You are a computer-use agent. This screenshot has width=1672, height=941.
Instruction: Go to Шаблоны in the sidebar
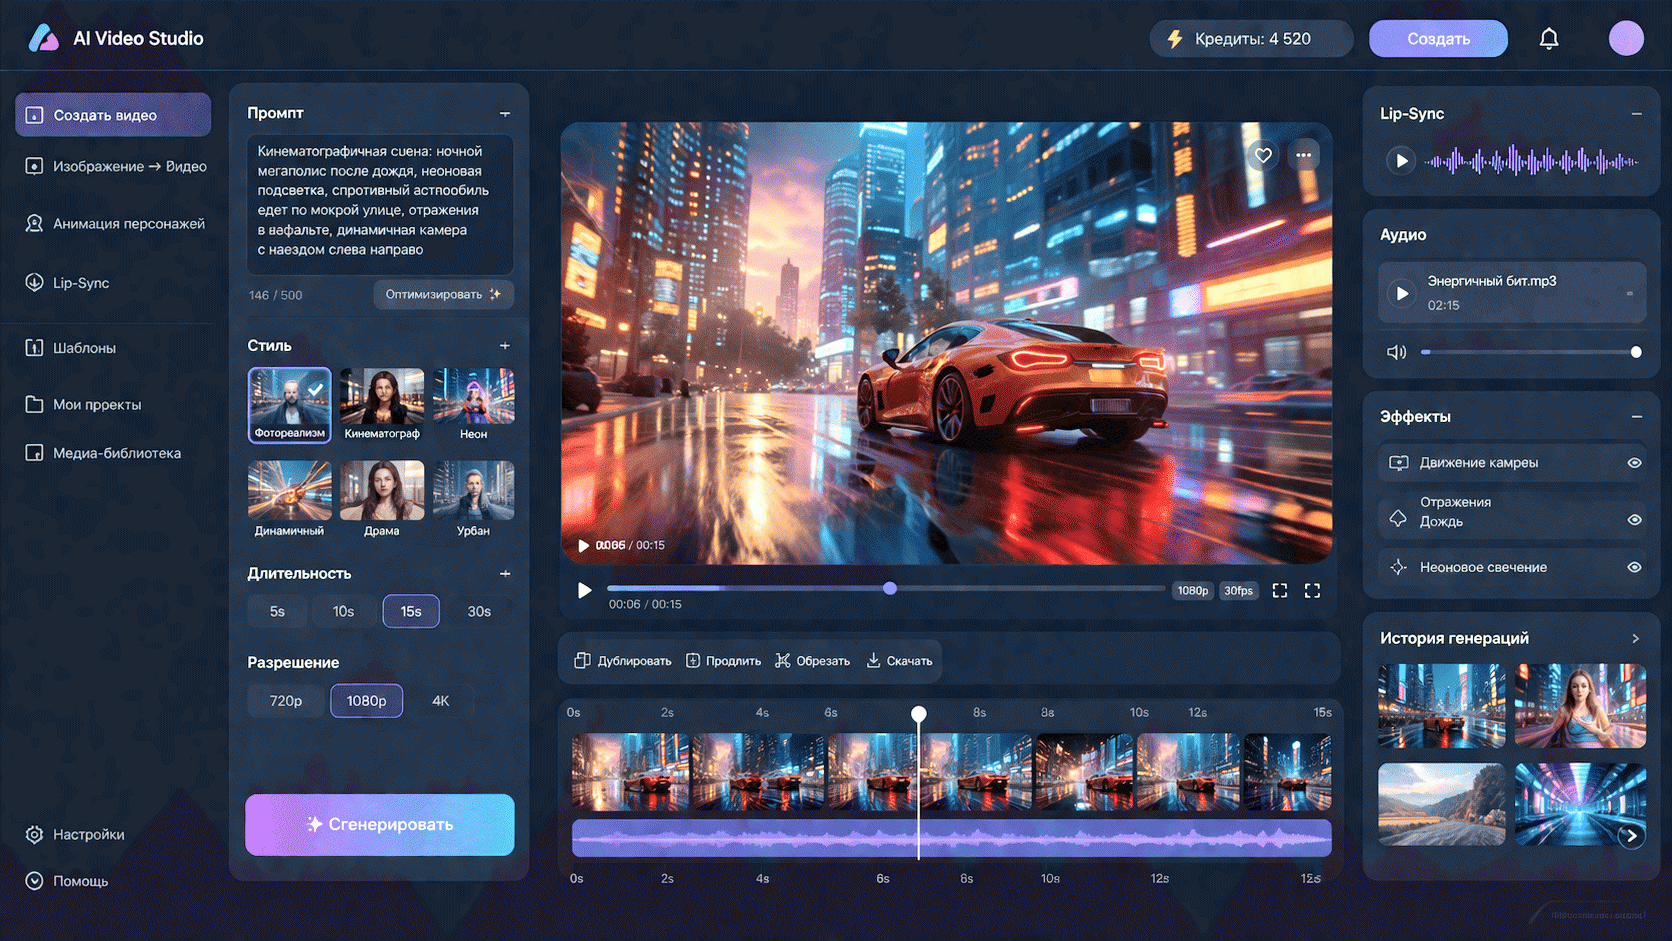(84, 348)
